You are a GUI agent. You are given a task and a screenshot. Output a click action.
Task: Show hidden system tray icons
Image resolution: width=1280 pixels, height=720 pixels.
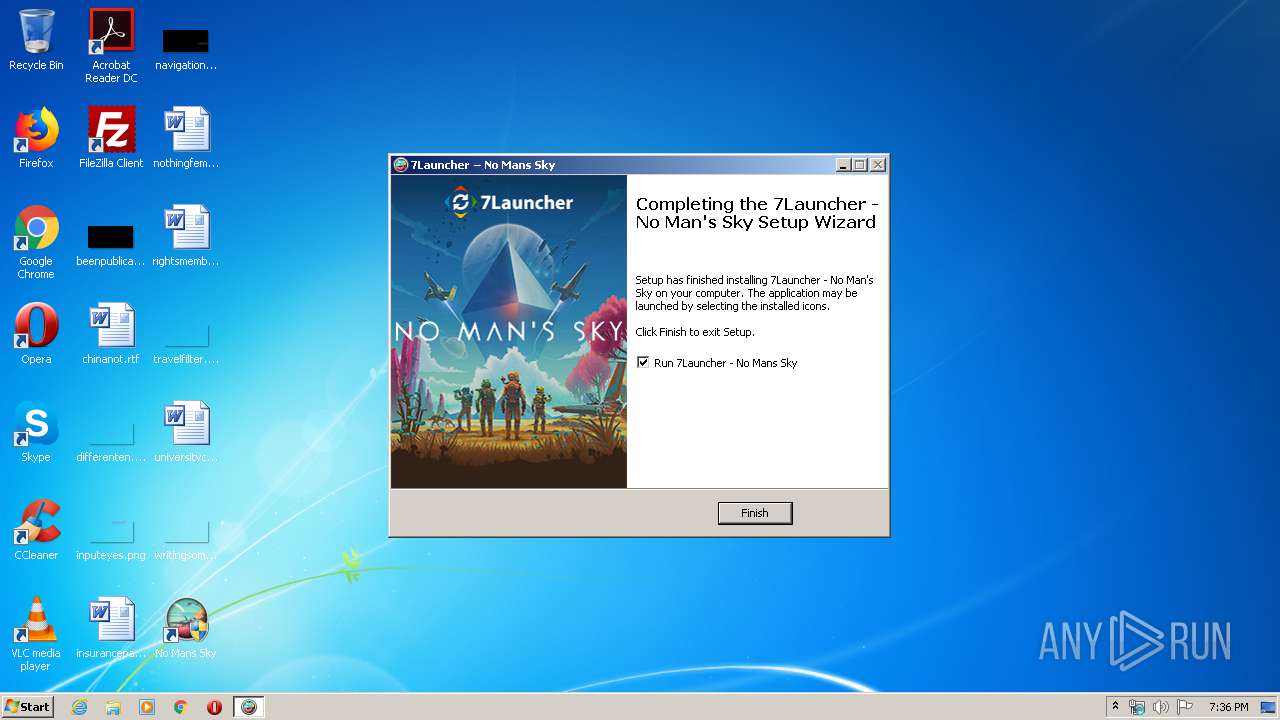[x=1116, y=707]
